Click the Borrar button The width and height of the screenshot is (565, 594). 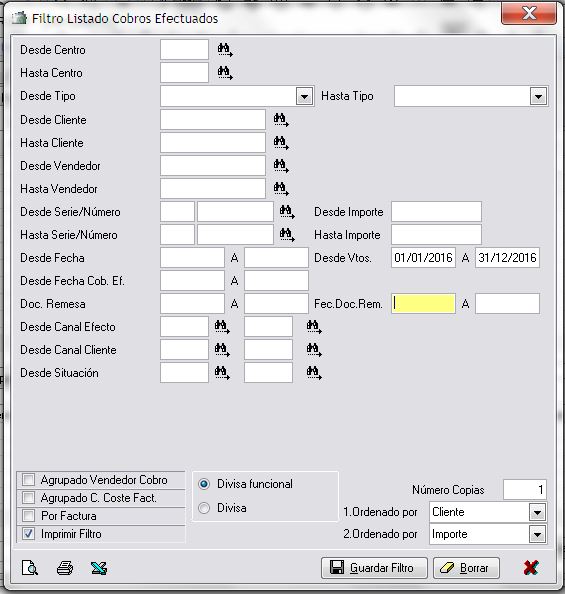tap(466, 568)
